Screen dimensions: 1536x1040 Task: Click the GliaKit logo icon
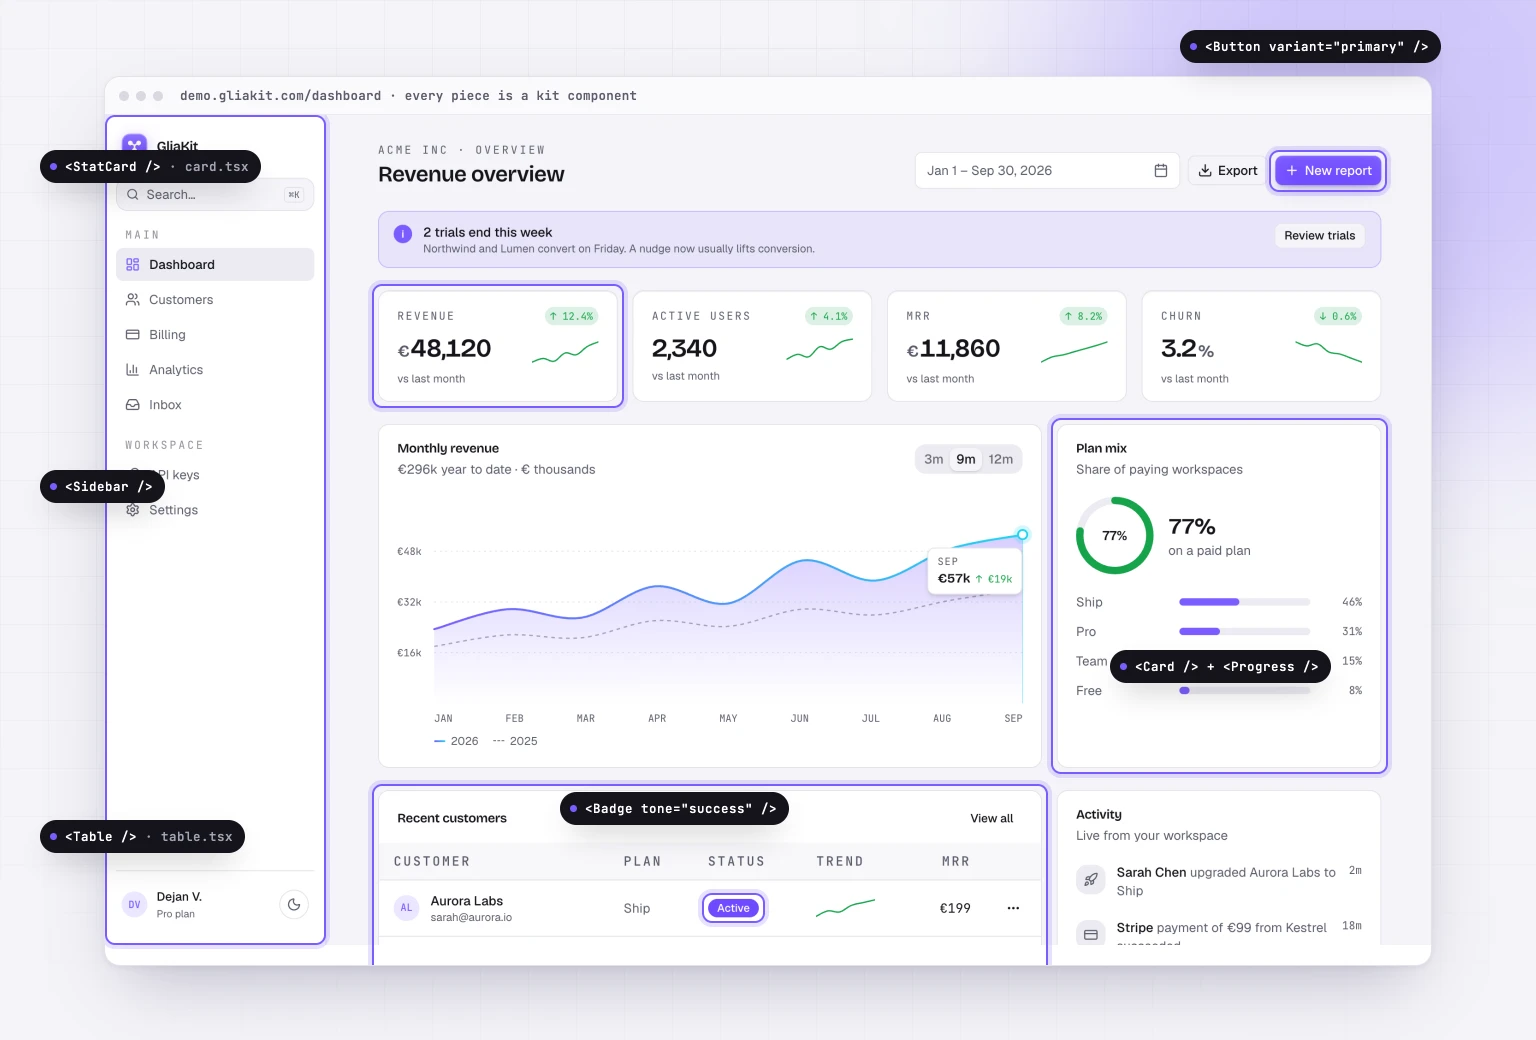tap(134, 145)
